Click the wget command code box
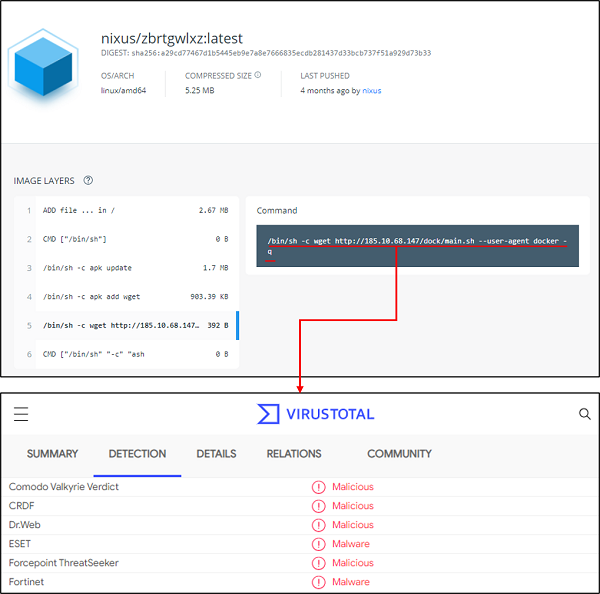 tap(417, 246)
